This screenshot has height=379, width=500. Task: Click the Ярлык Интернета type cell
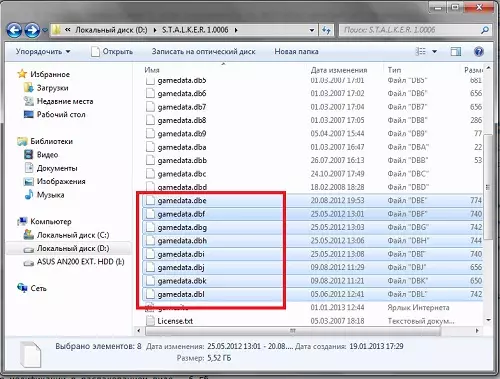(418, 307)
